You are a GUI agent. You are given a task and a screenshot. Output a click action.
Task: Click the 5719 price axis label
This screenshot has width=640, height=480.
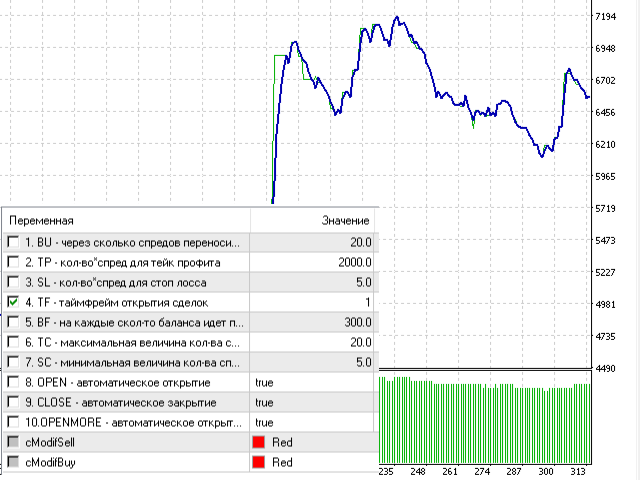point(605,209)
